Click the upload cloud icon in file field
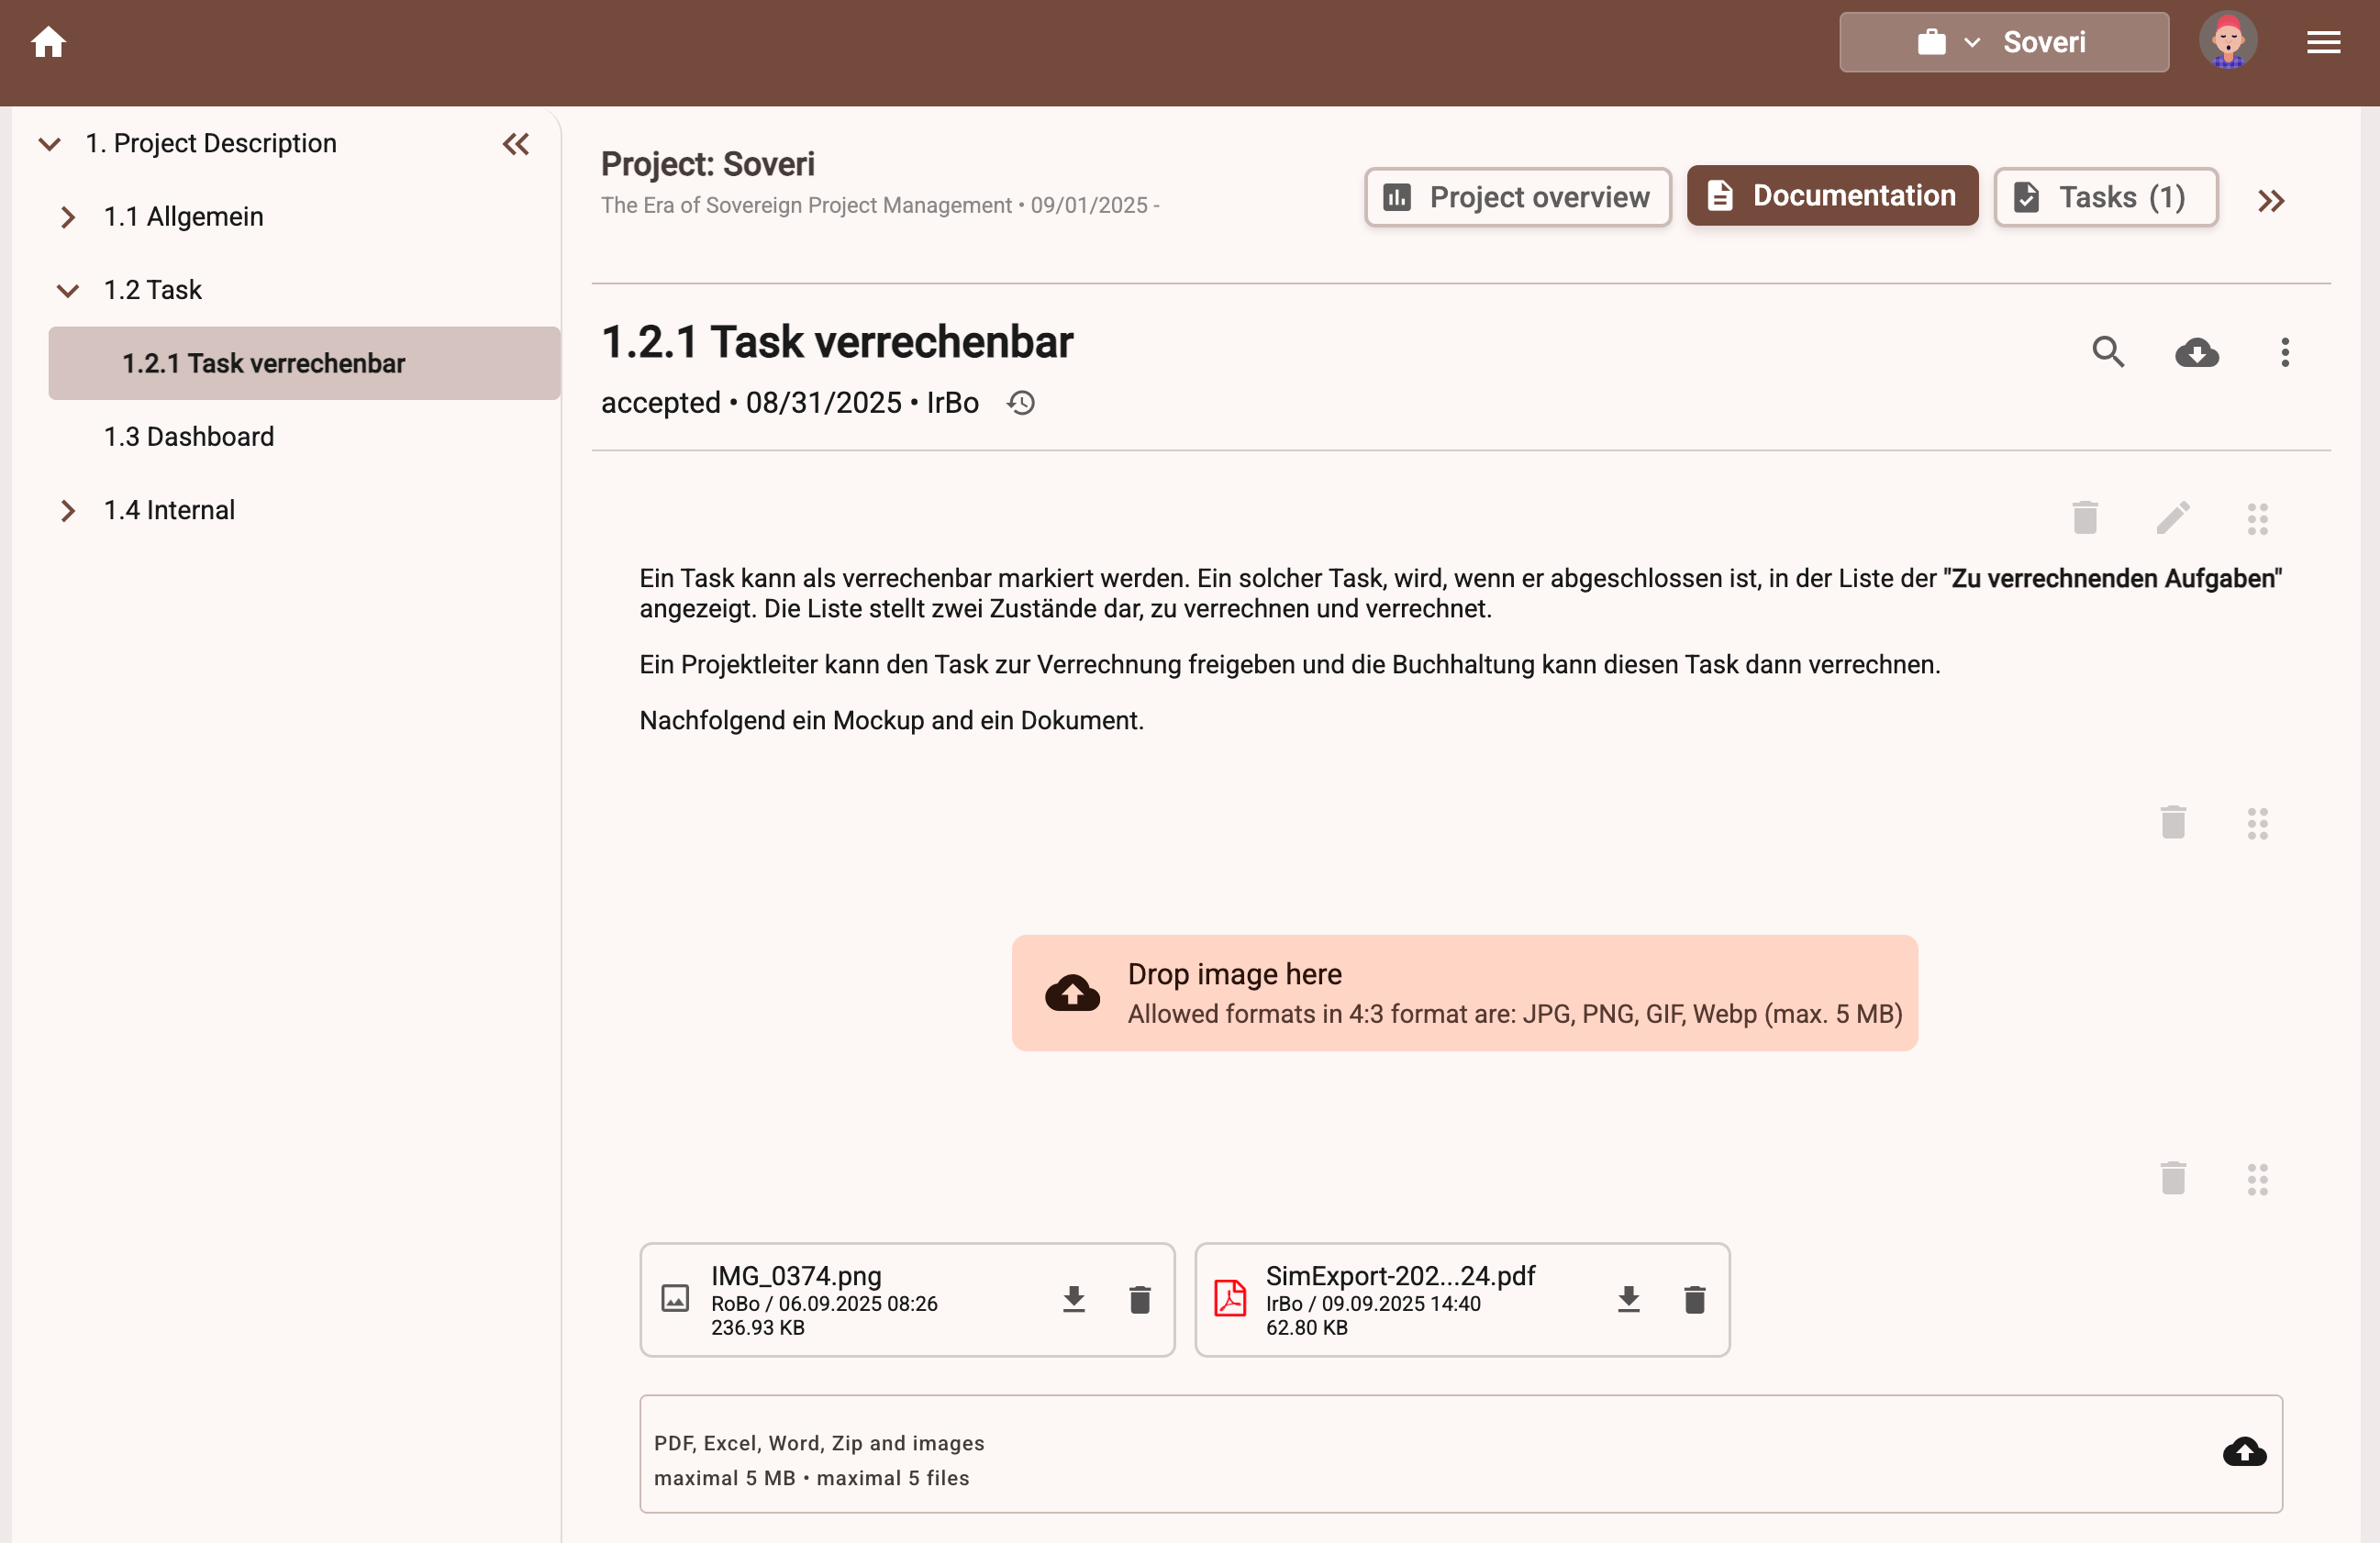 2244,1451
